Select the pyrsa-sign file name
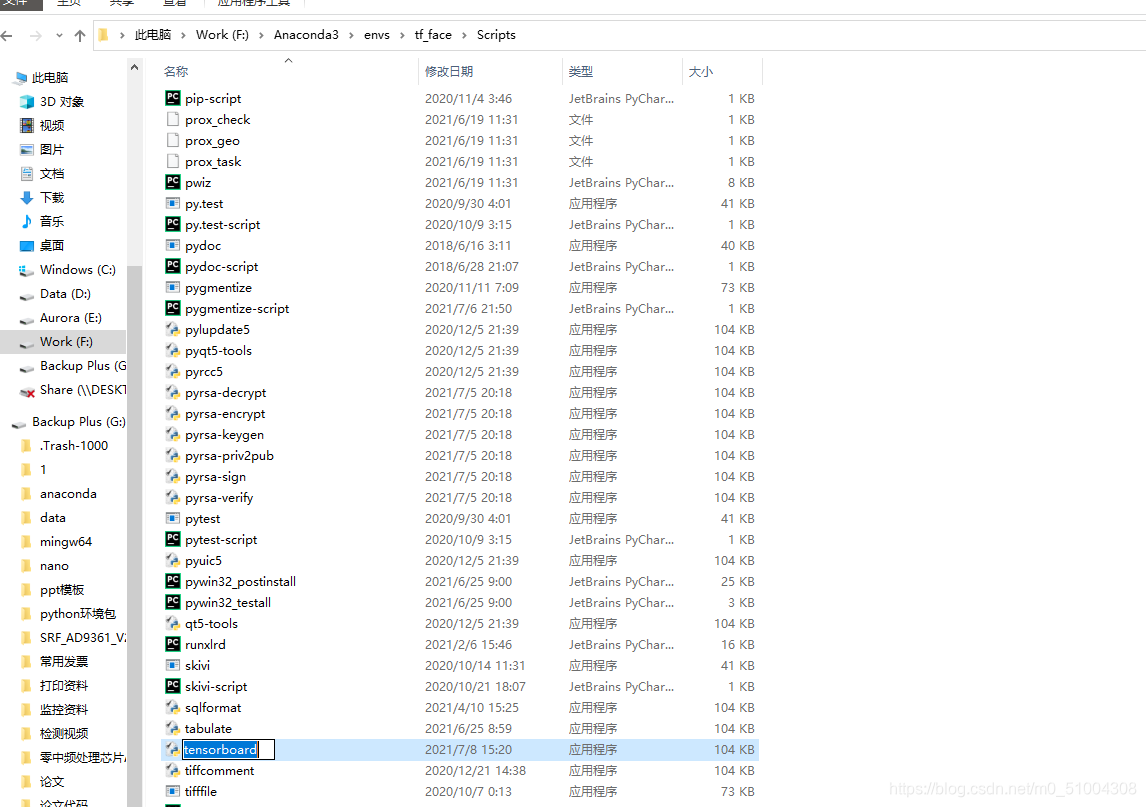 [216, 477]
